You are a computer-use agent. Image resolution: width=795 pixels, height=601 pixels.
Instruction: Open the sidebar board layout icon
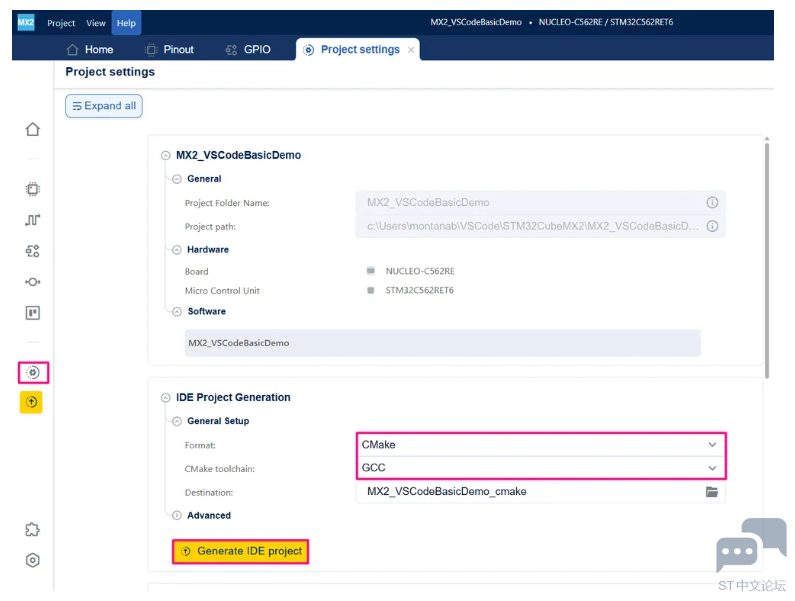click(32, 313)
